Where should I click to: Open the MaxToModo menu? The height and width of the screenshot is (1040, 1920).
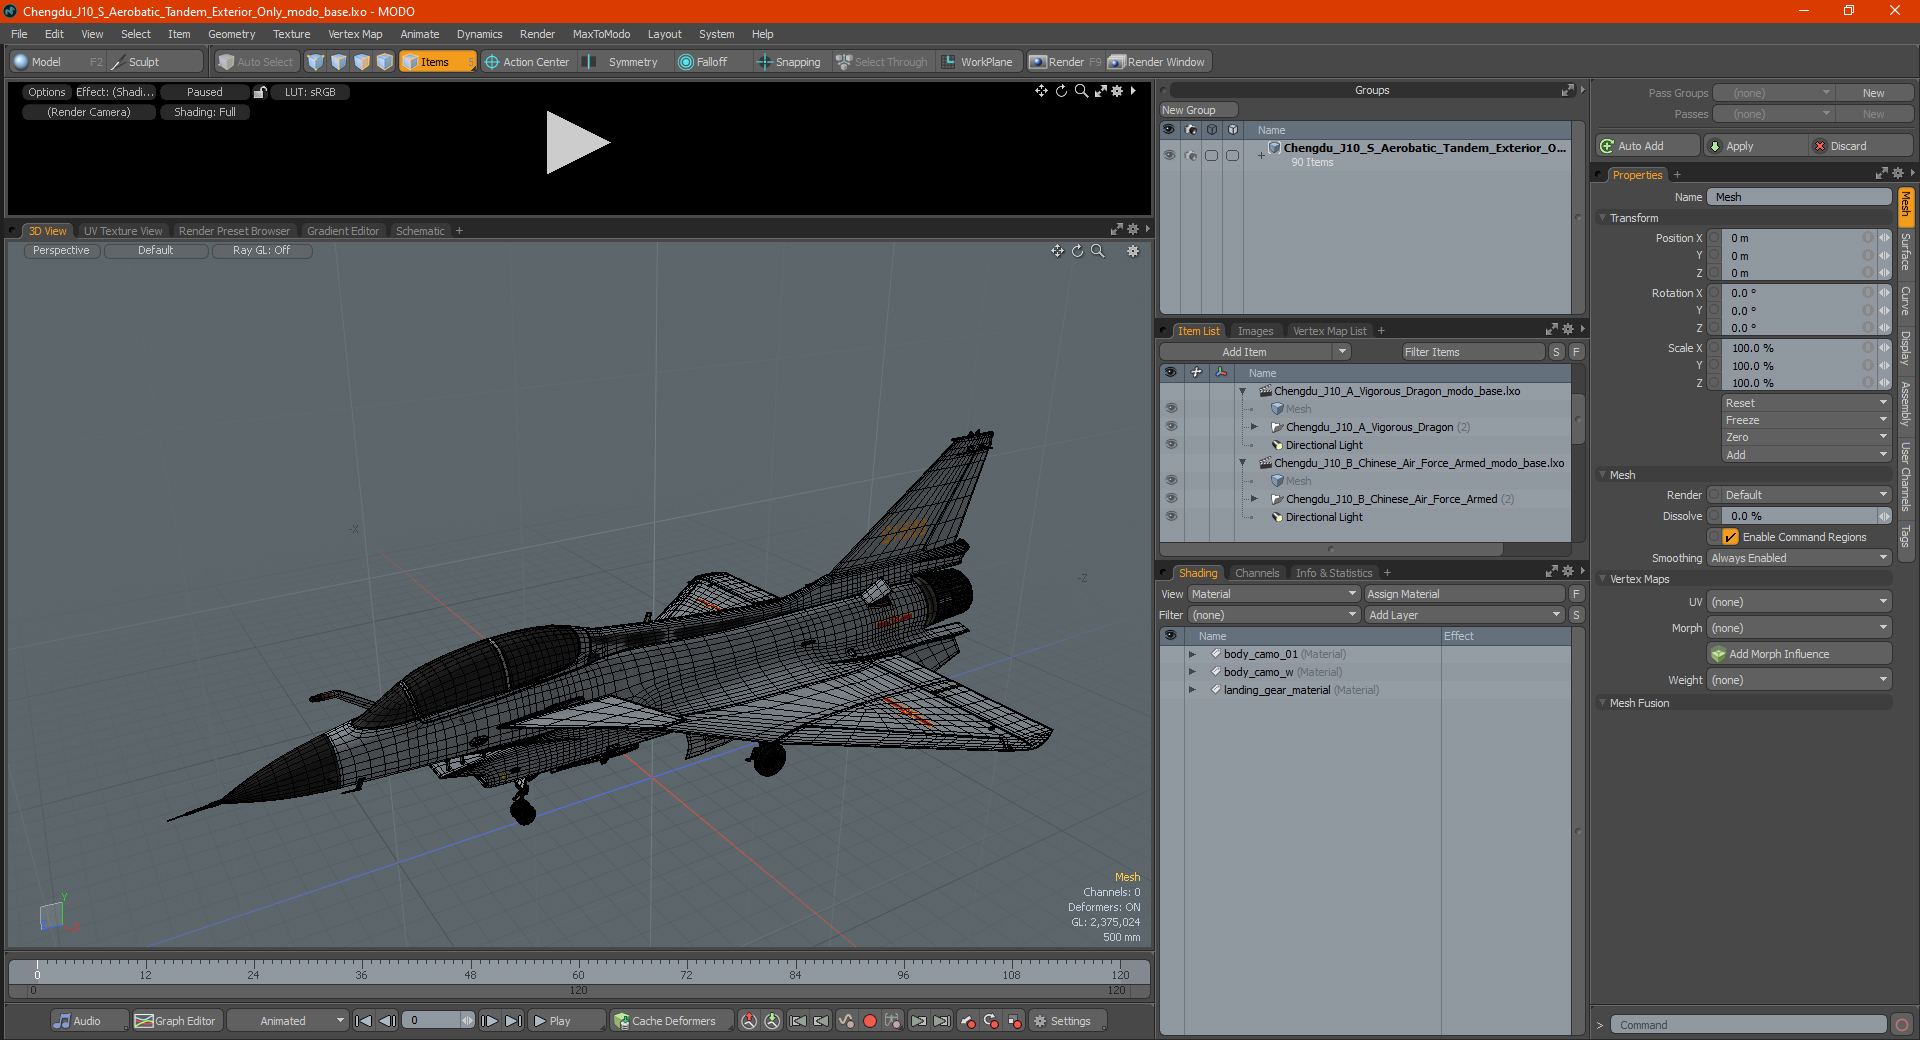coord(601,34)
